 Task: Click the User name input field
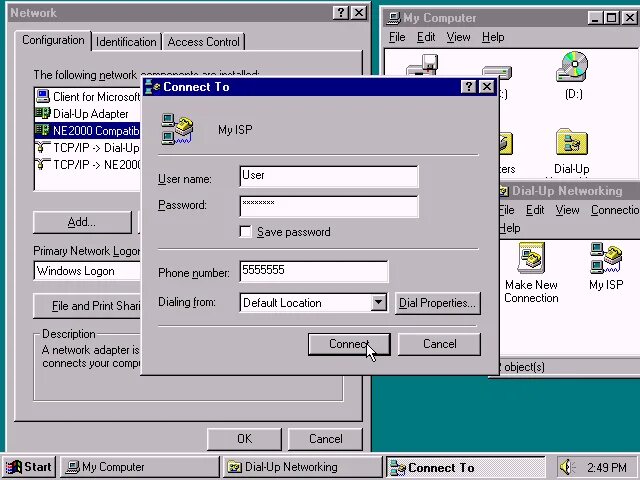(329, 176)
